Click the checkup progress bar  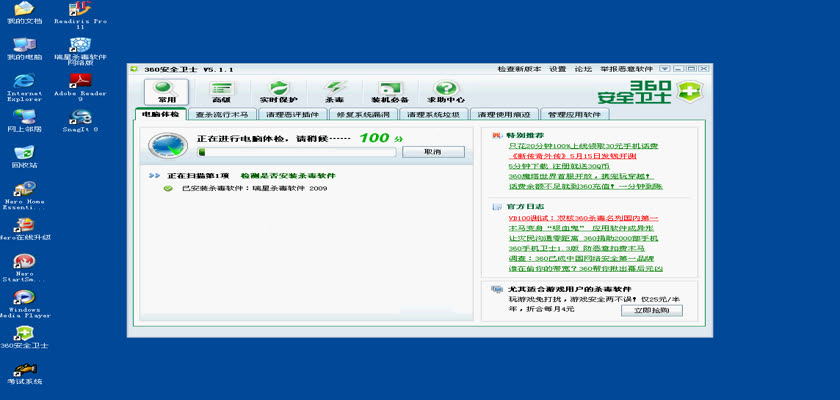(296, 152)
